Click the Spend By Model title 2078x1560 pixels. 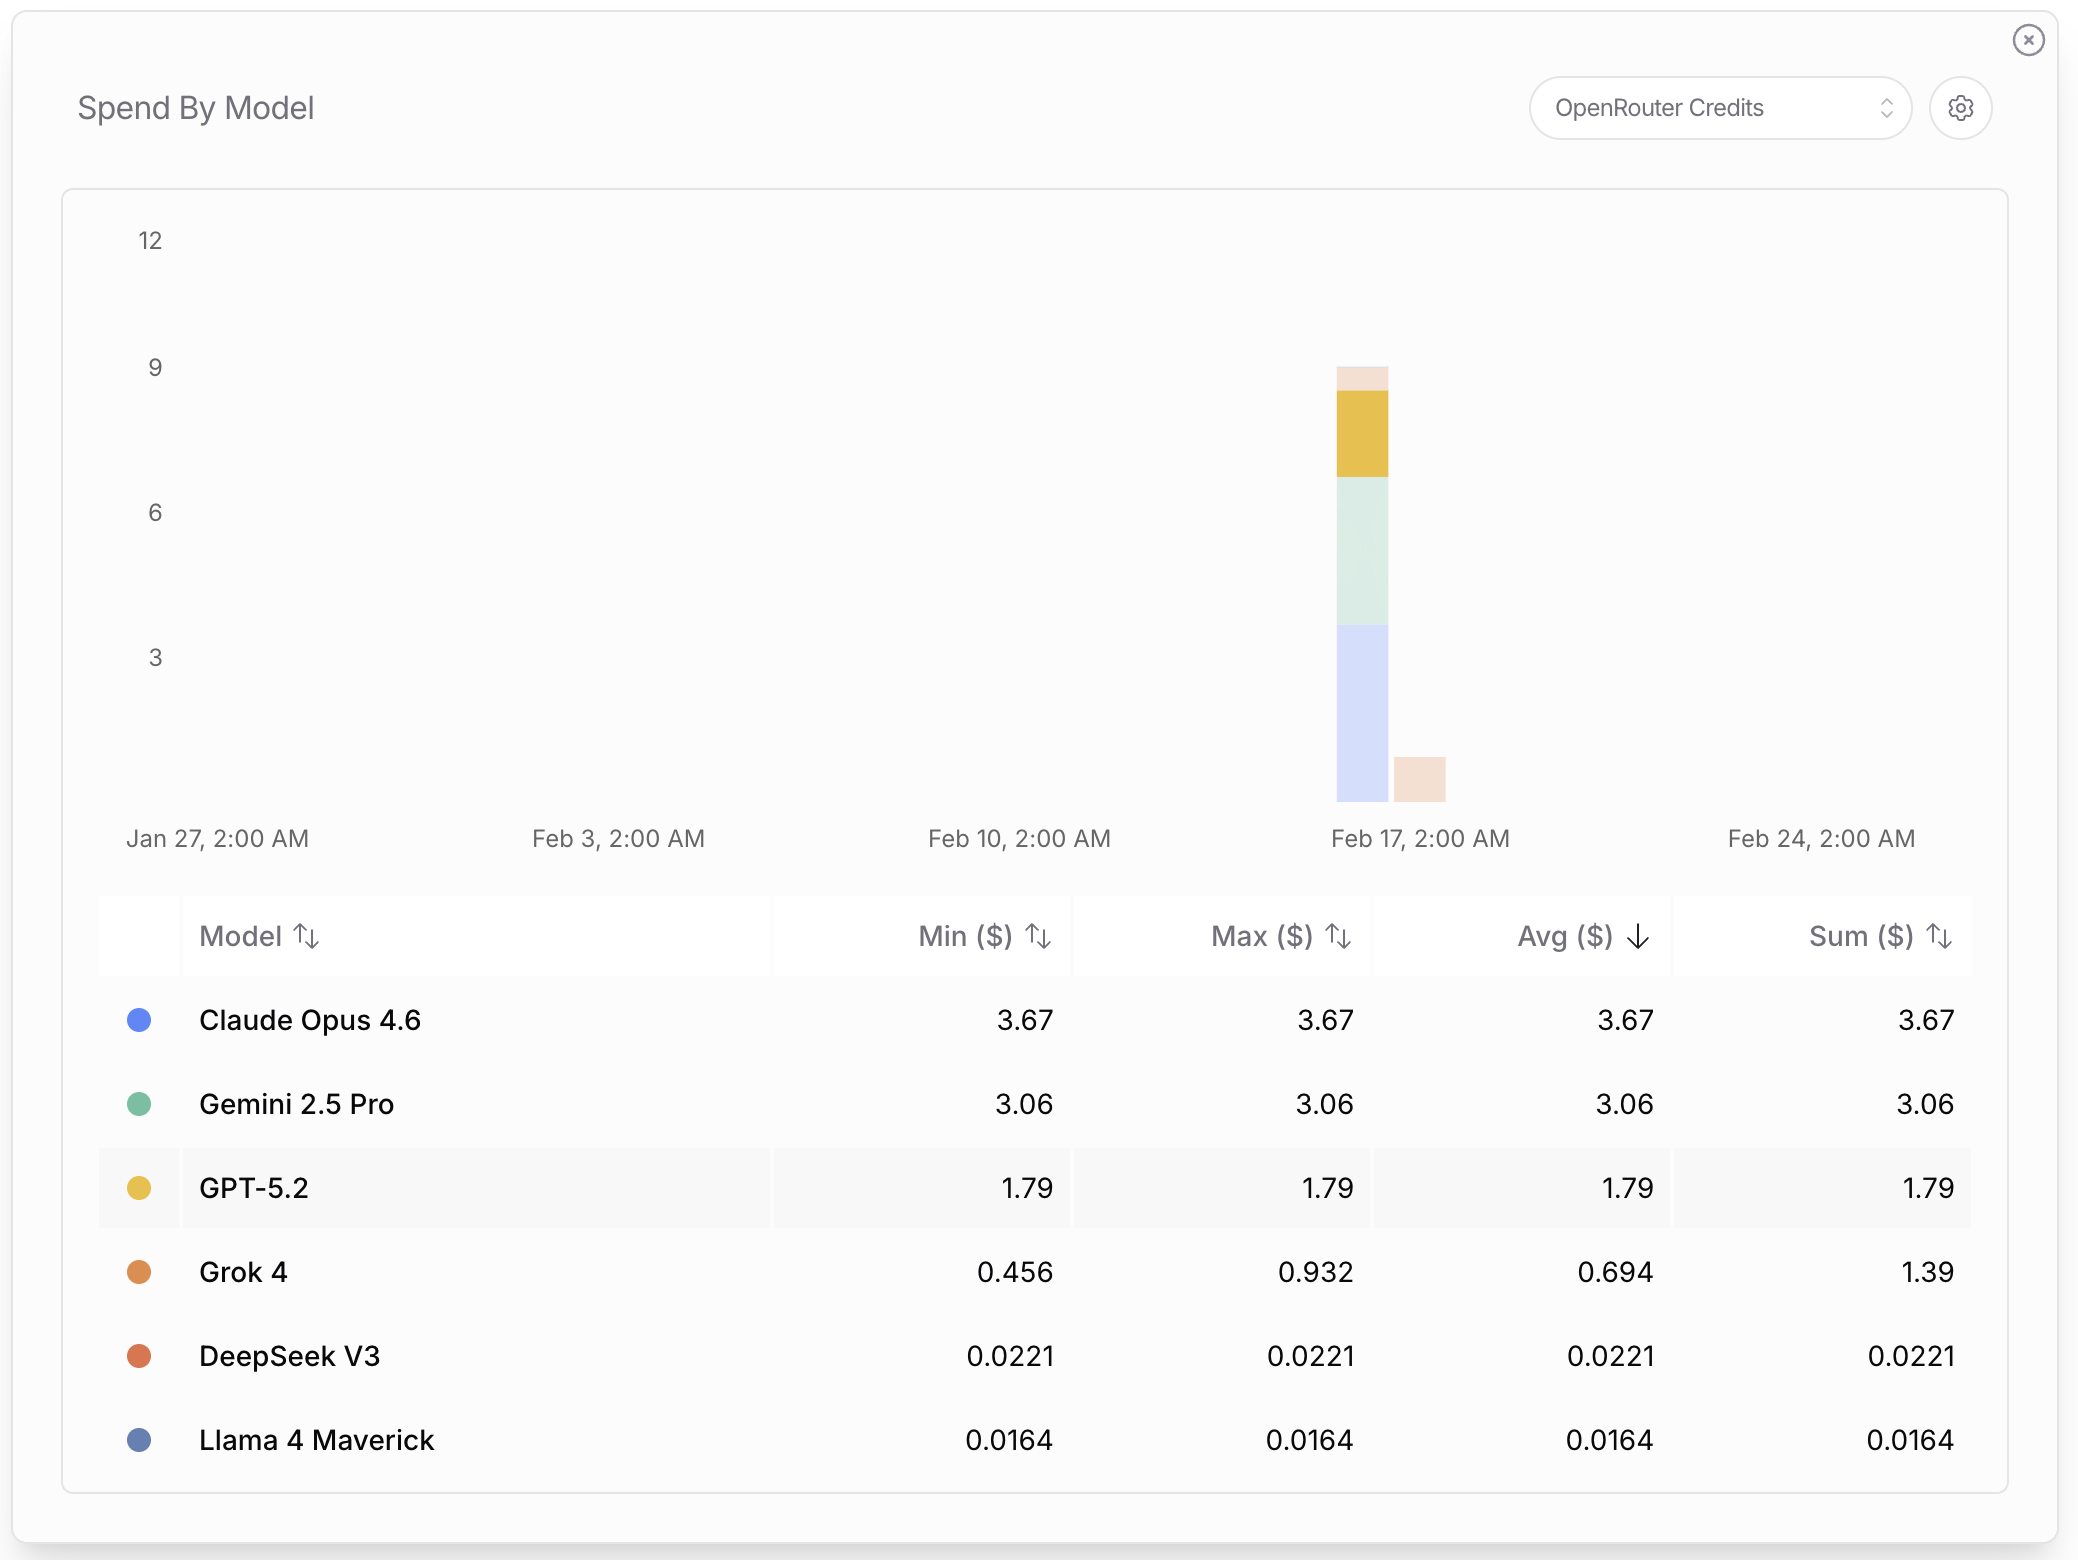pyautogui.click(x=197, y=107)
